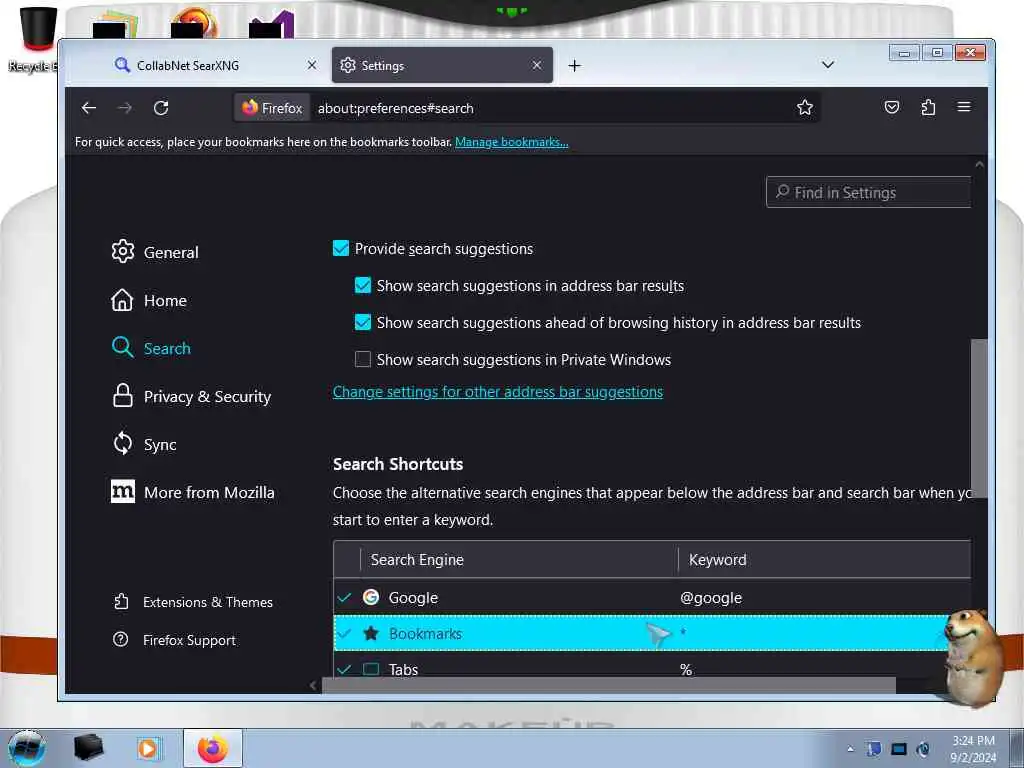Open a new tab with plus button
Screen dimensions: 1024x768
pyautogui.click(x=574, y=65)
